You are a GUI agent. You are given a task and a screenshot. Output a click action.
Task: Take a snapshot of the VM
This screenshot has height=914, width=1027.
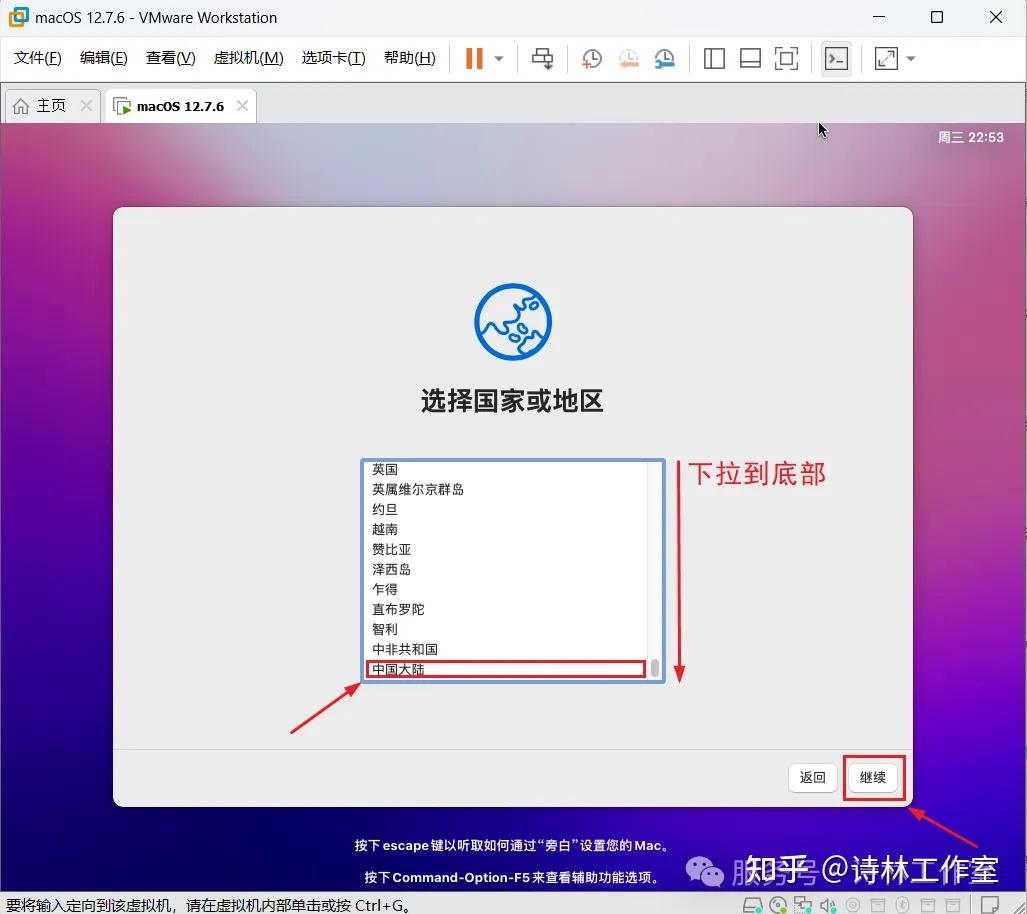coord(591,58)
